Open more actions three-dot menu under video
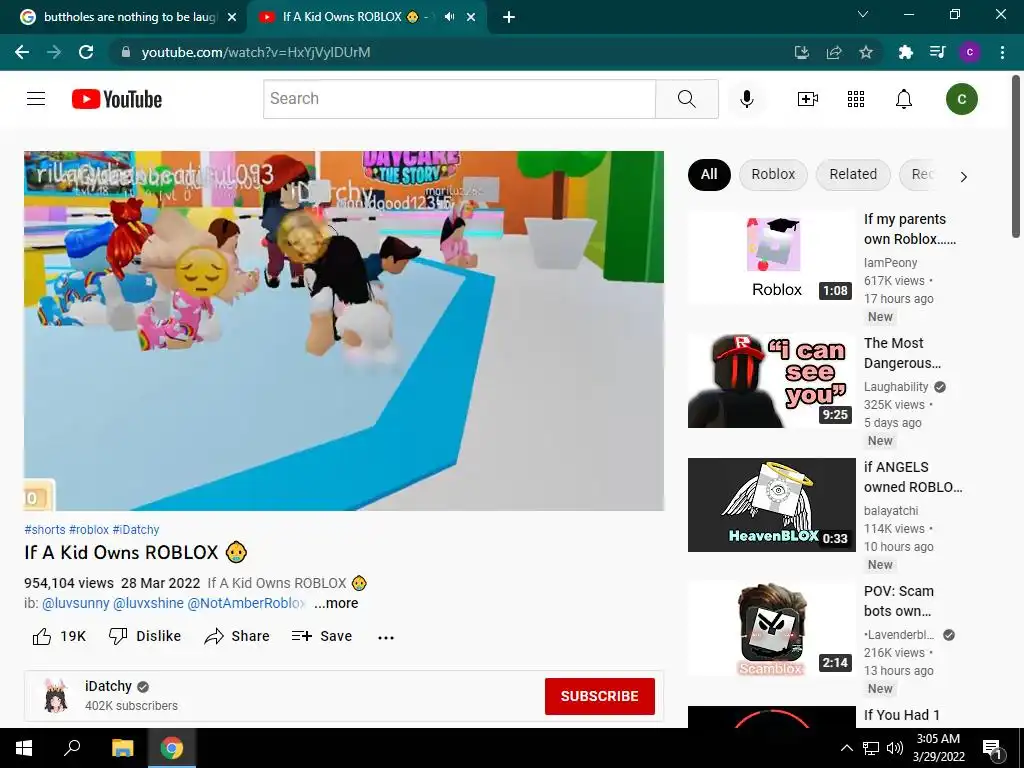The width and height of the screenshot is (1024, 768). click(386, 637)
